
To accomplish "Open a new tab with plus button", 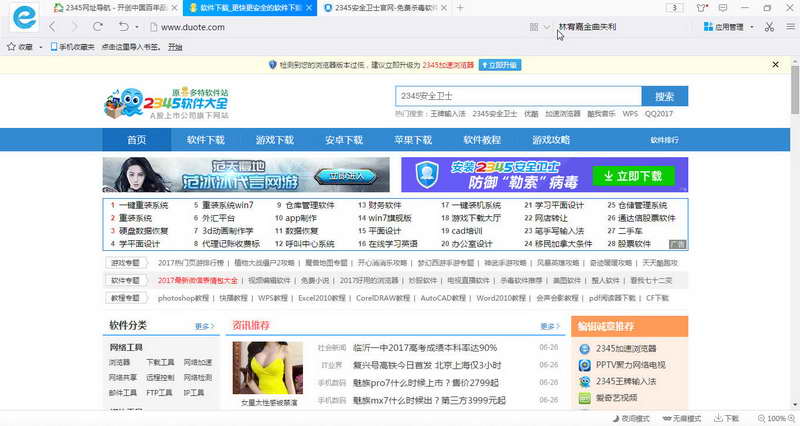I will (x=460, y=8).
